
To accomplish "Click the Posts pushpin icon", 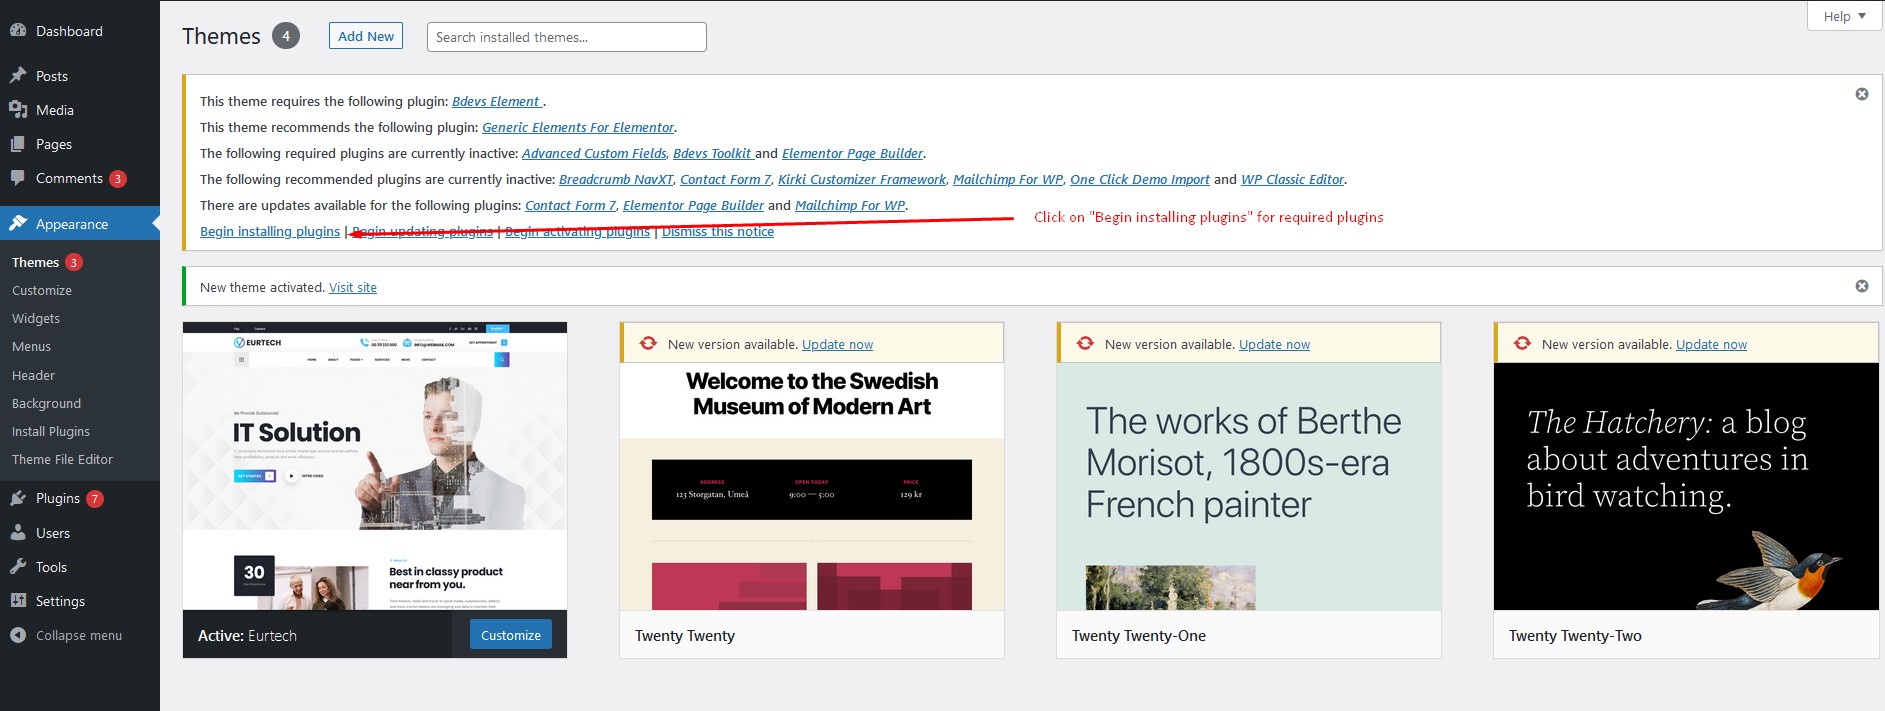I will [18, 76].
